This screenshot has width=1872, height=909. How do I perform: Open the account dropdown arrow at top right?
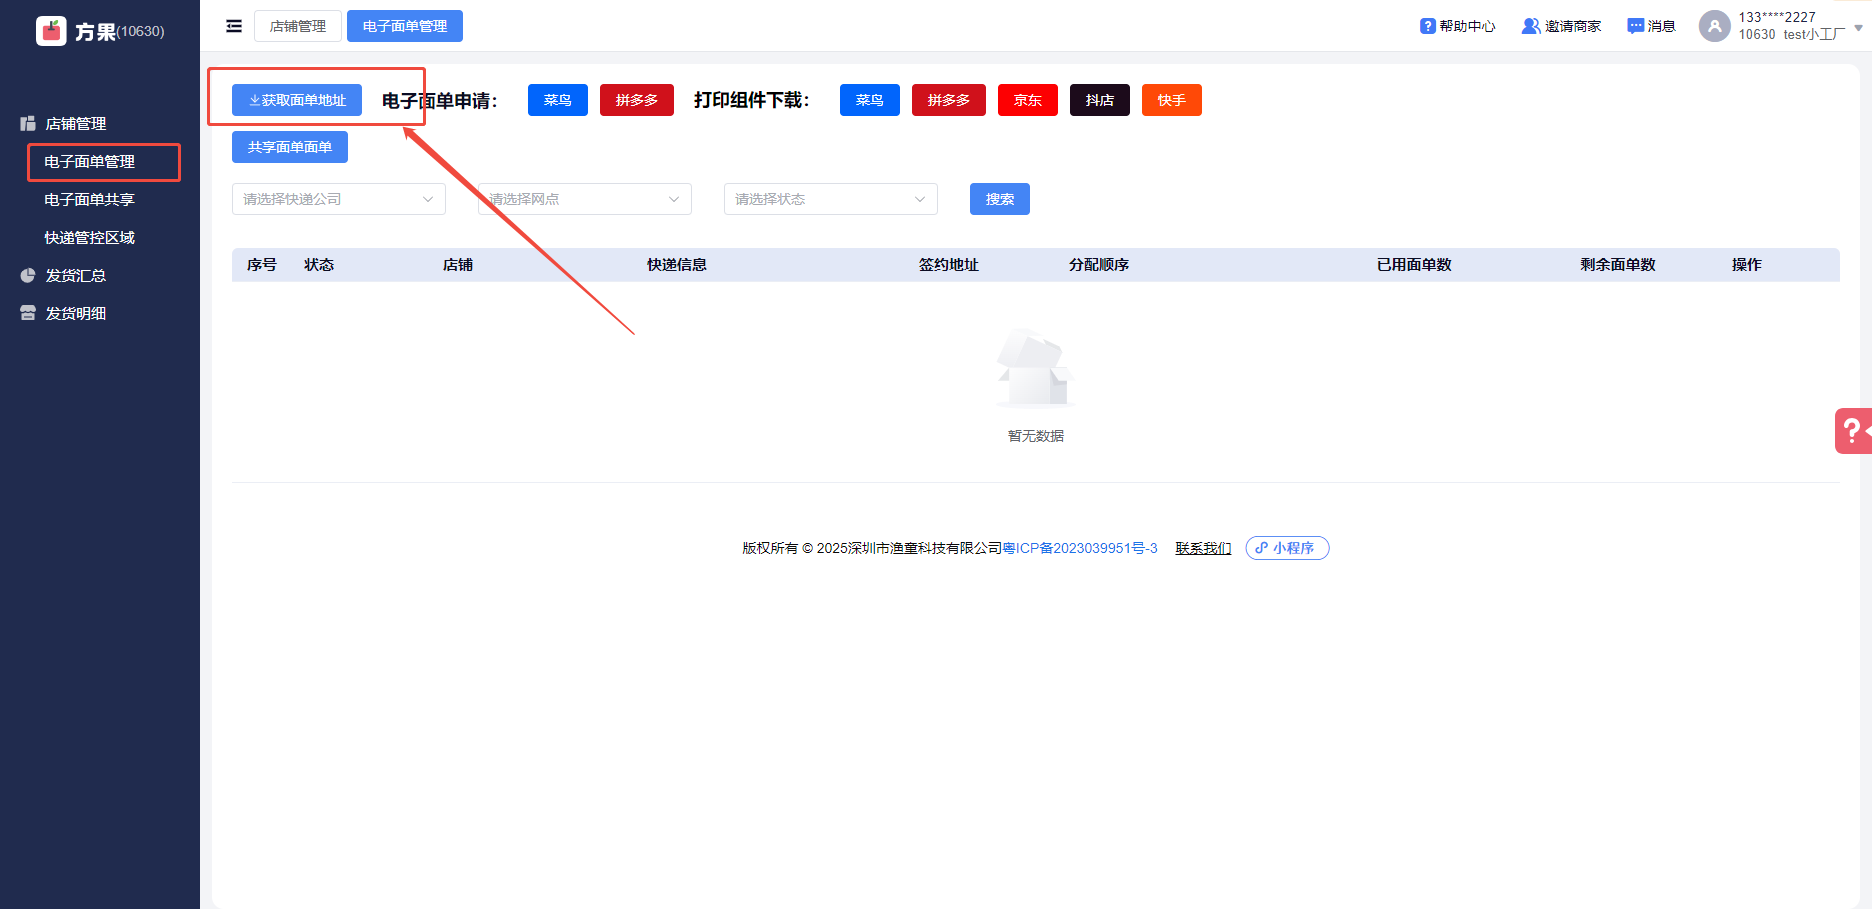[x=1858, y=28]
